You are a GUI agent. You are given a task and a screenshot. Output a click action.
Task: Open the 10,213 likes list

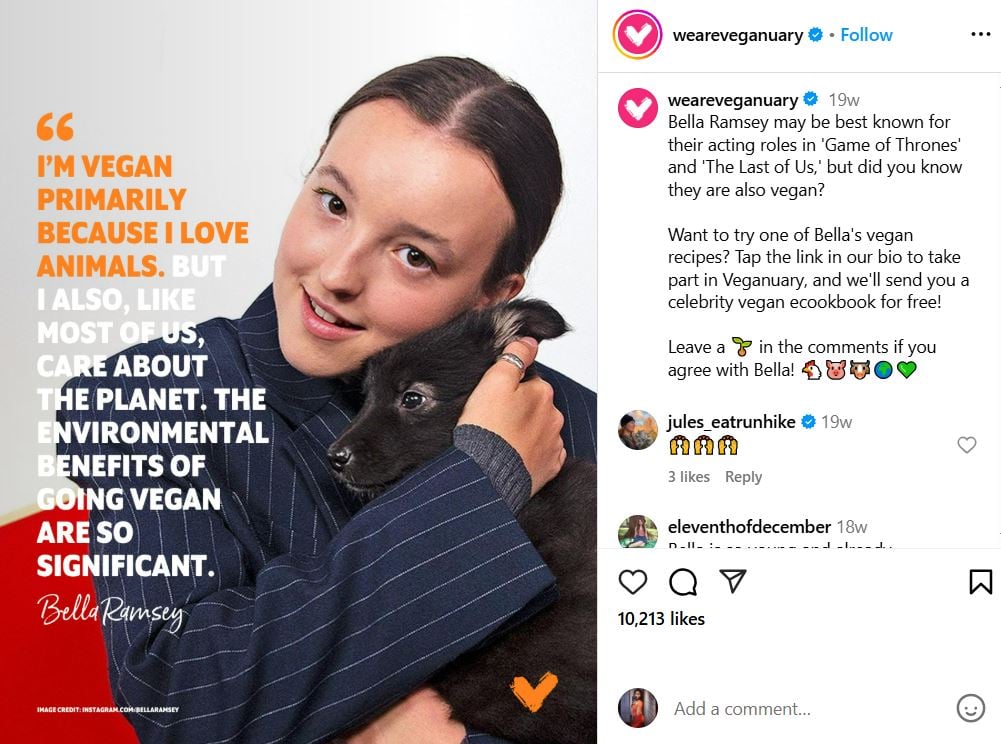[x=661, y=619]
